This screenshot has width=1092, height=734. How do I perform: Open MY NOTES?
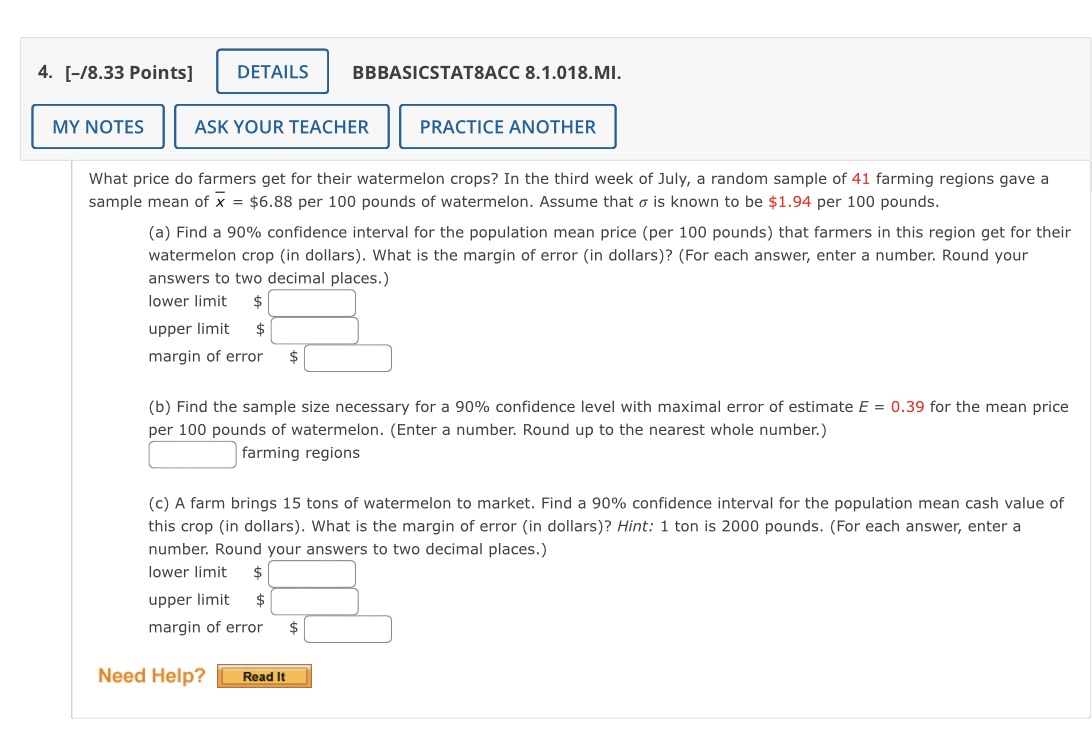click(97, 126)
